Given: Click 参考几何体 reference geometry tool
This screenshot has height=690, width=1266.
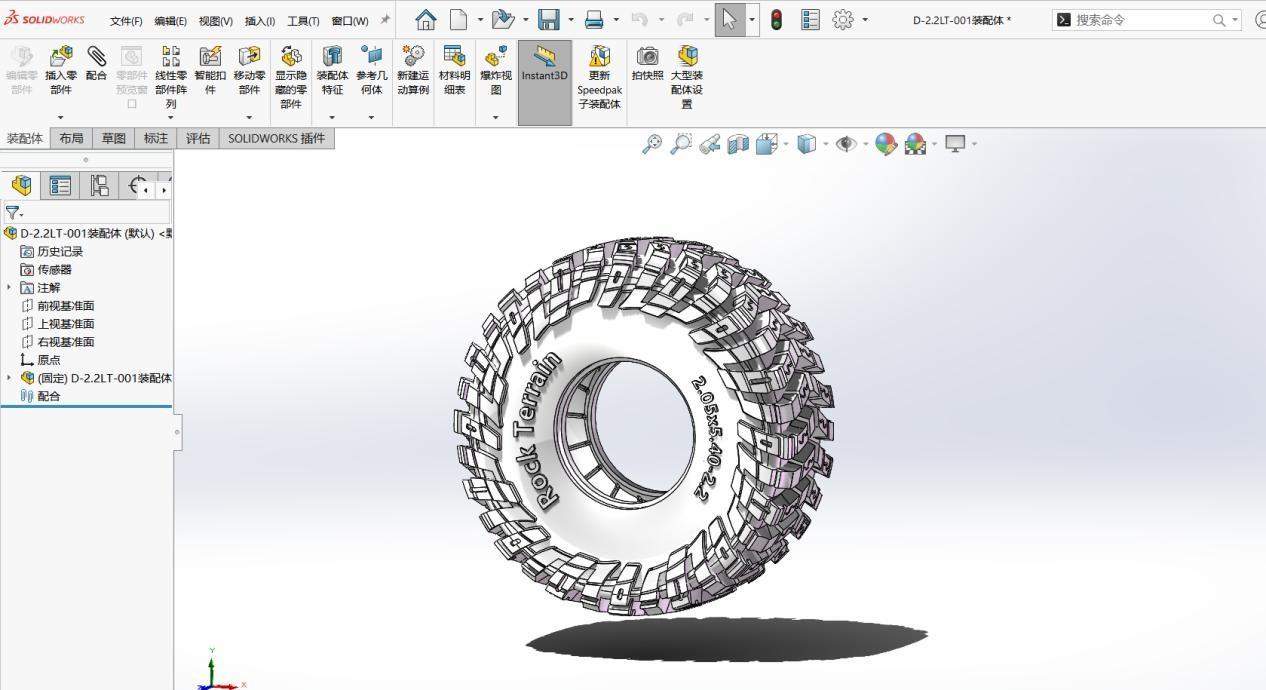Looking at the screenshot, I should pos(371,70).
